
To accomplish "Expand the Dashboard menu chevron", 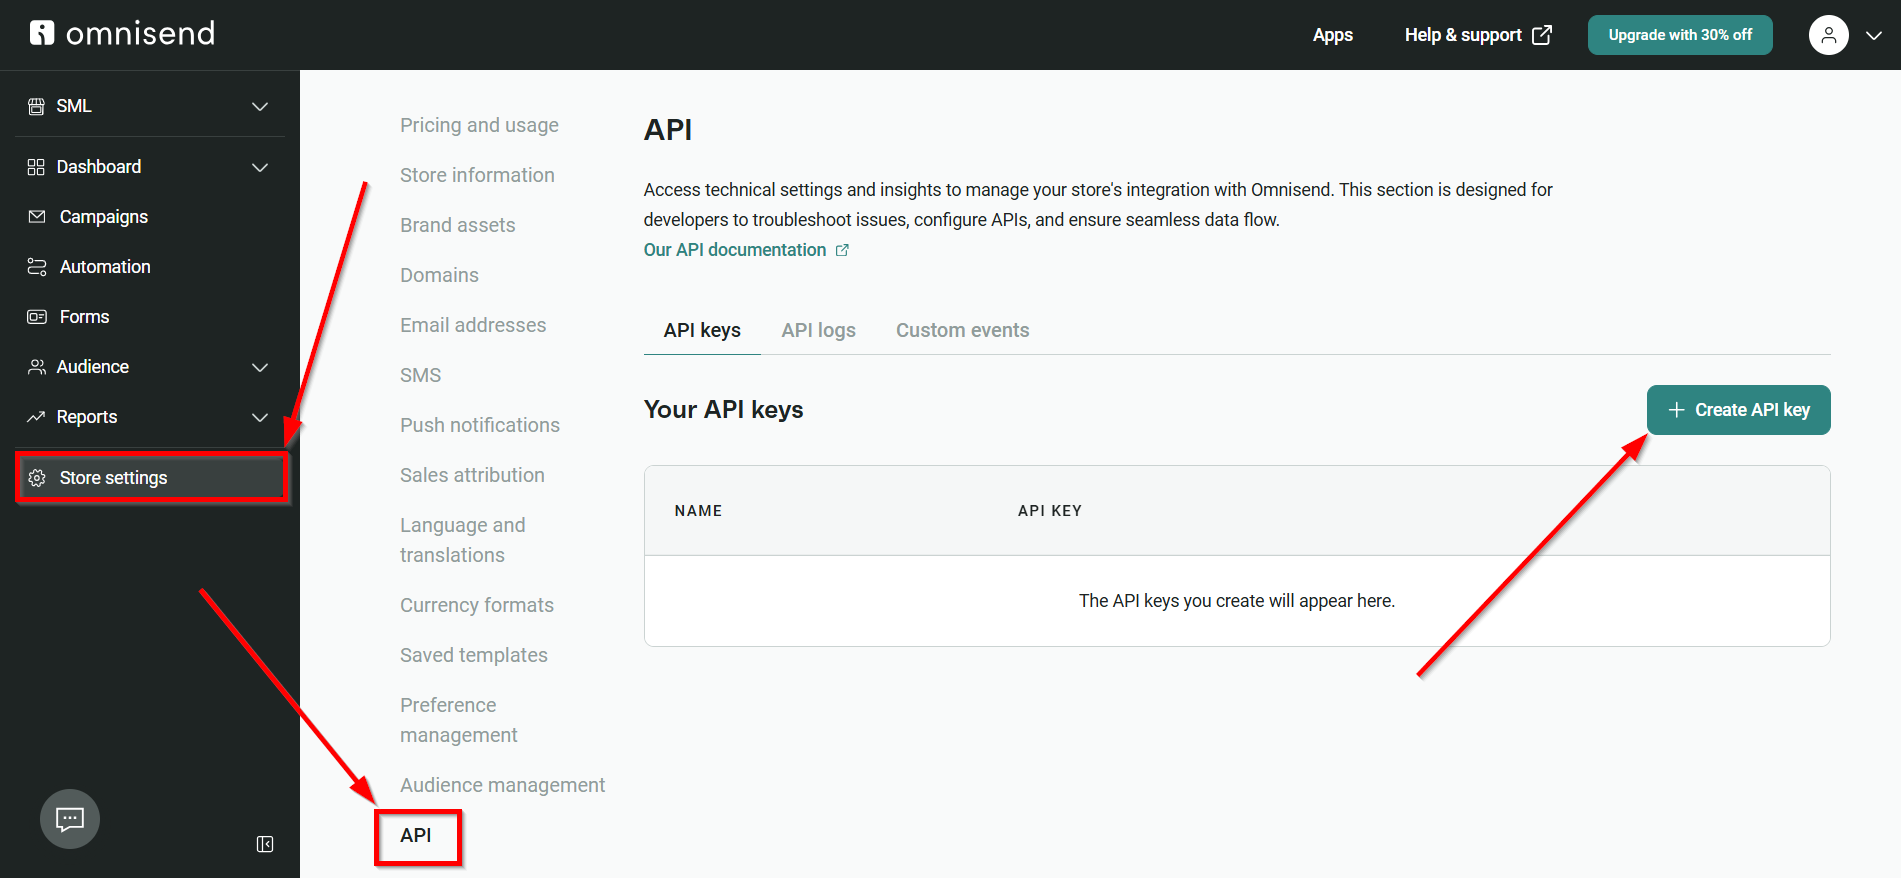I will (260, 167).
